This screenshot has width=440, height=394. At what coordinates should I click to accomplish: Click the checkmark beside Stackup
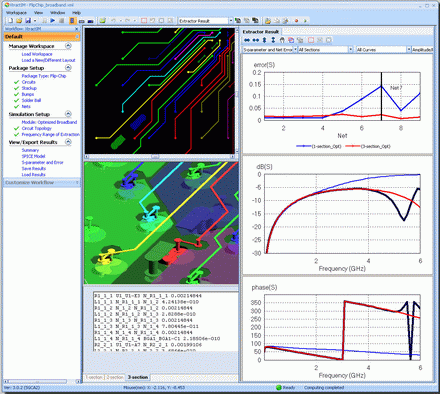pos(16,88)
